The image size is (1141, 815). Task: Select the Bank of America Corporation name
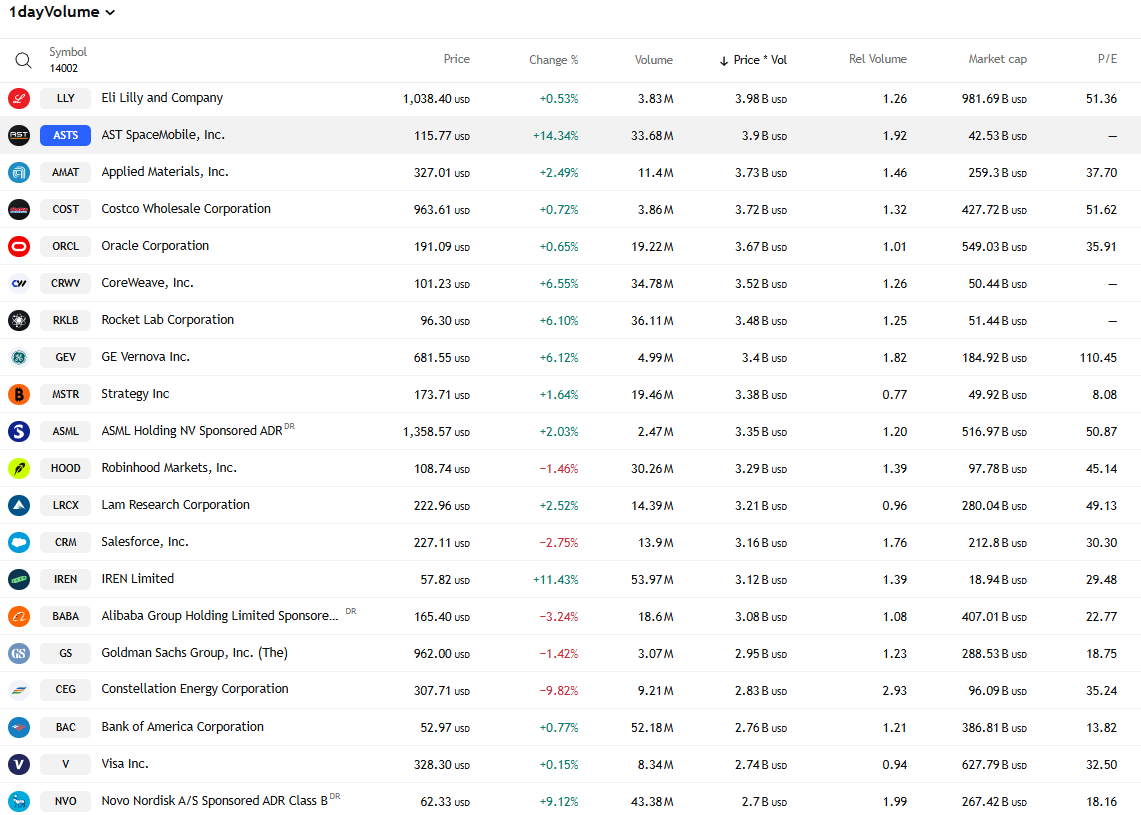tap(183, 727)
